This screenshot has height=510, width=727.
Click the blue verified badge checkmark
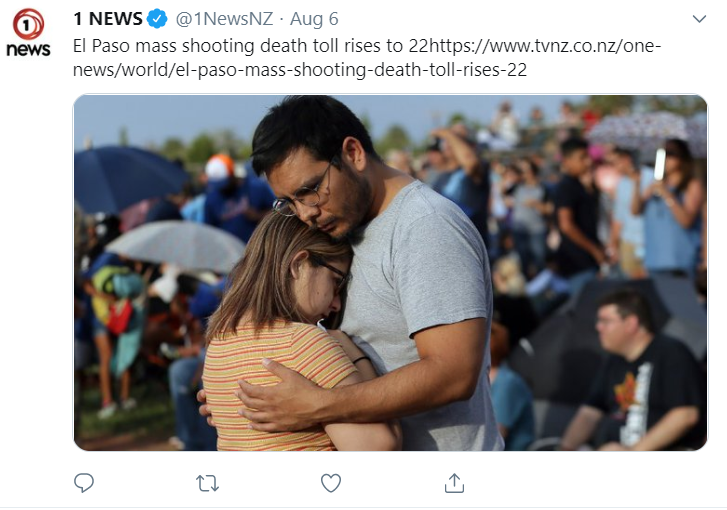pyautogui.click(x=157, y=19)
